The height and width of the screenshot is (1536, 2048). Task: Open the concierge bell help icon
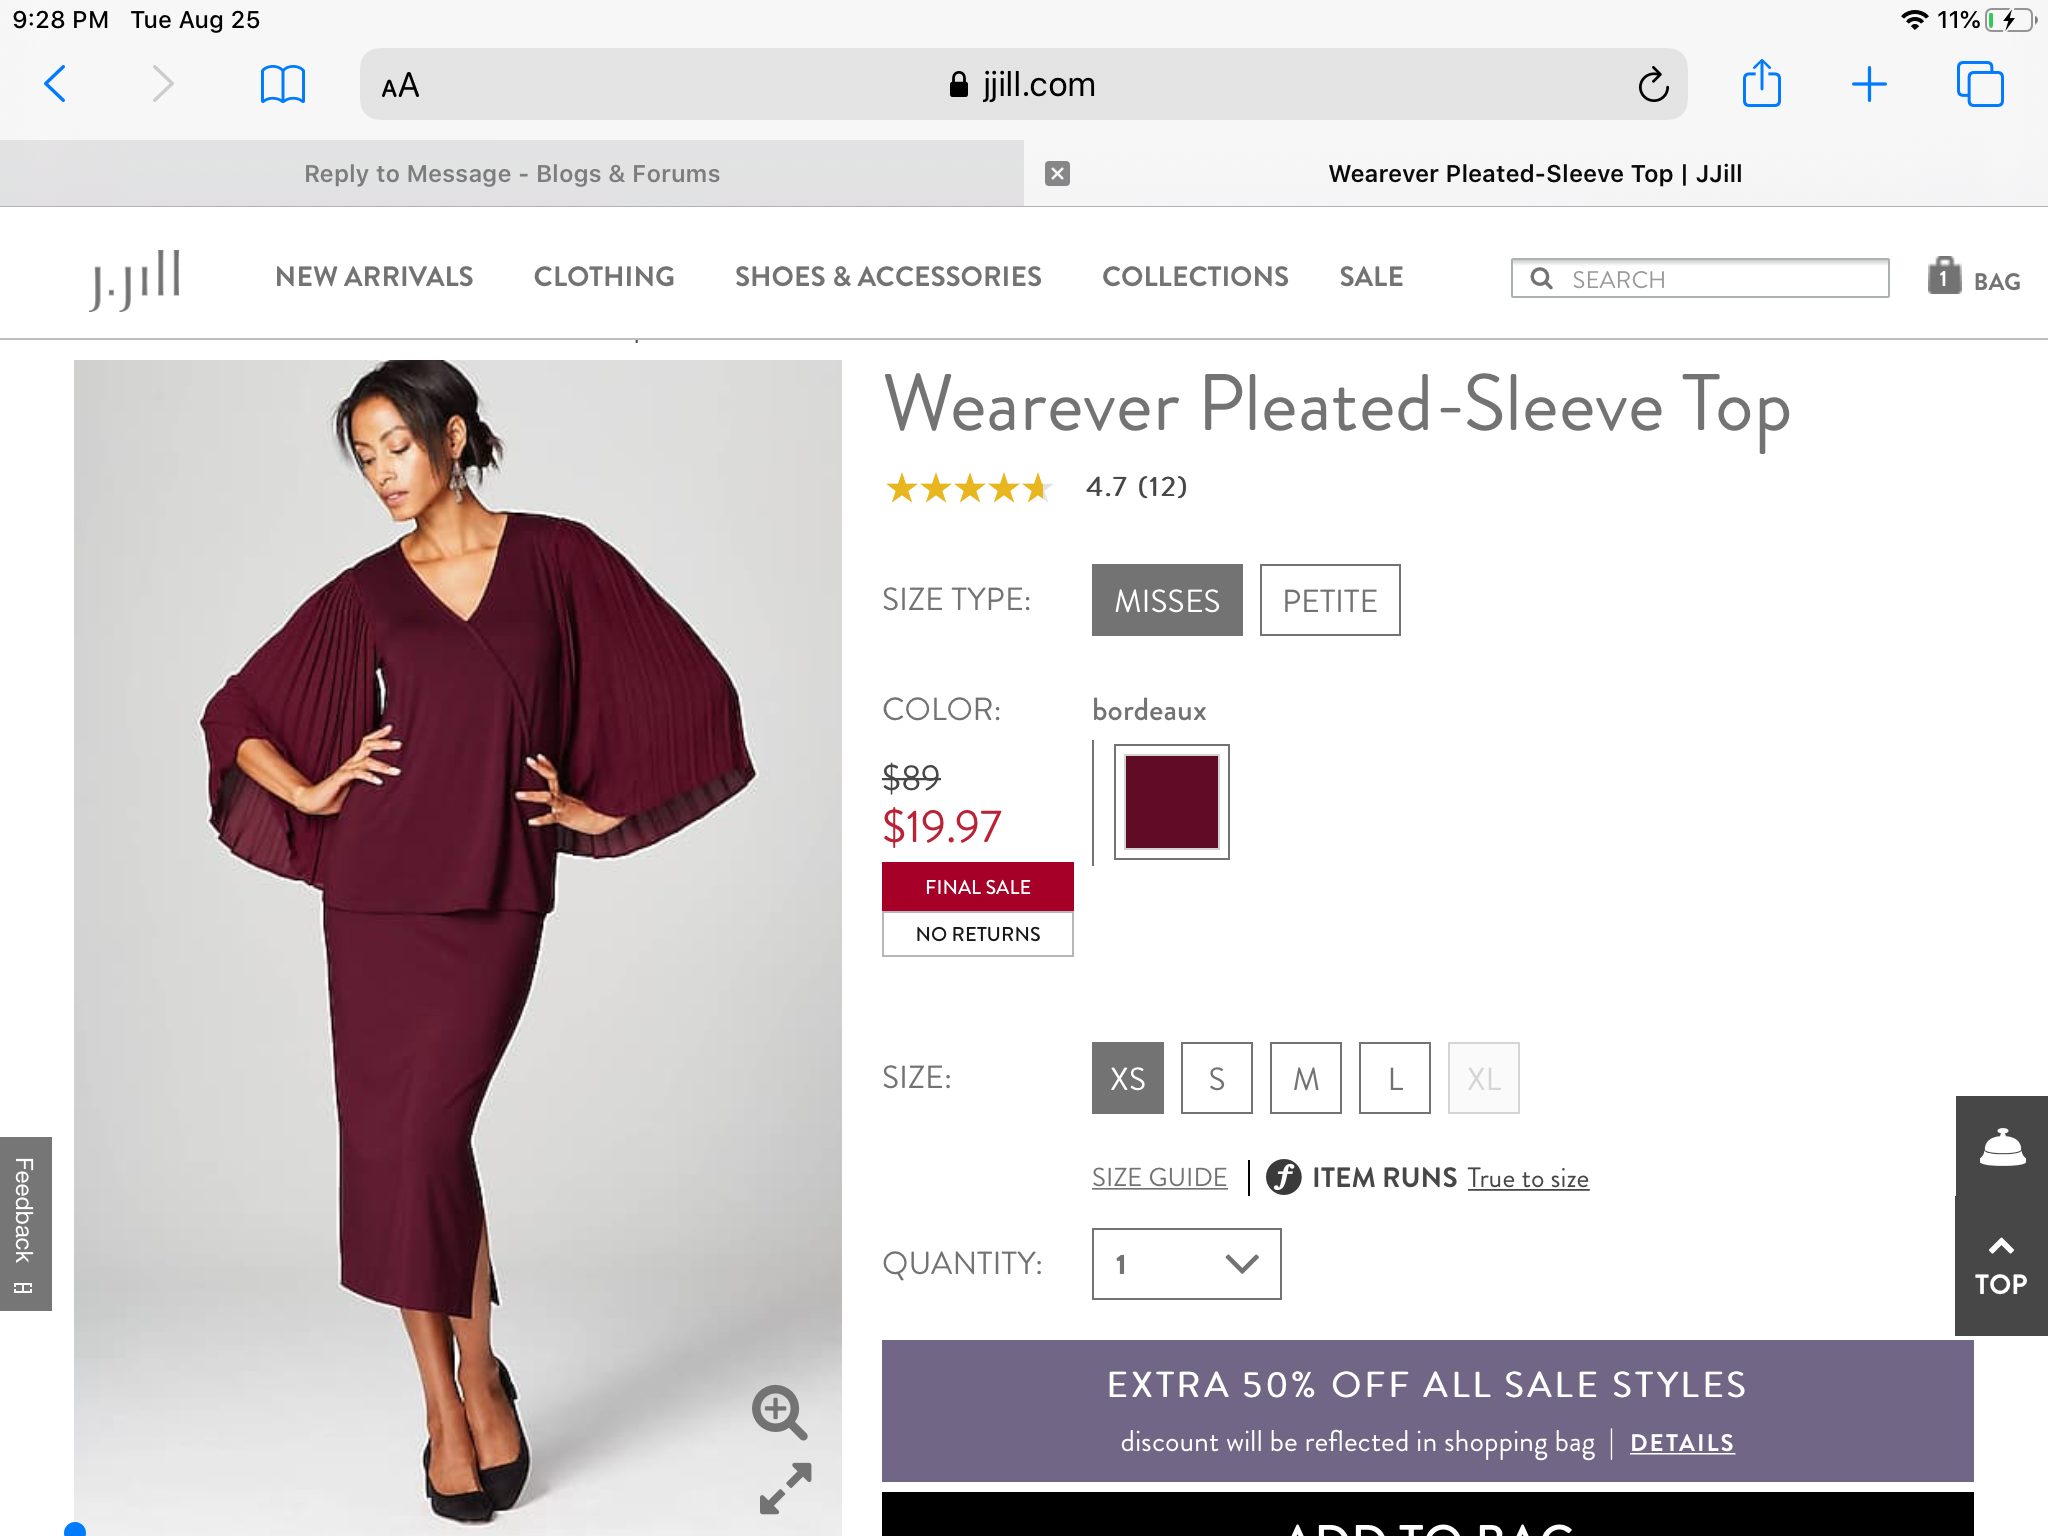(x=2002, y=1147)
